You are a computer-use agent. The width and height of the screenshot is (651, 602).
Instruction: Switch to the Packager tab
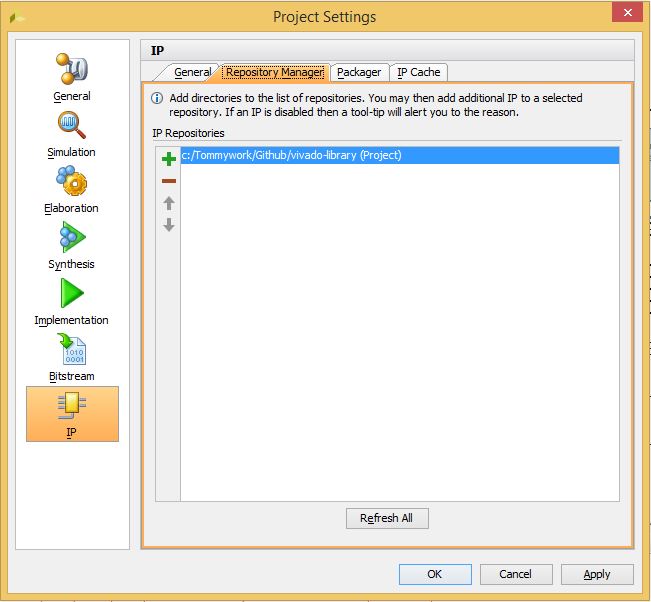click(358, 72)
